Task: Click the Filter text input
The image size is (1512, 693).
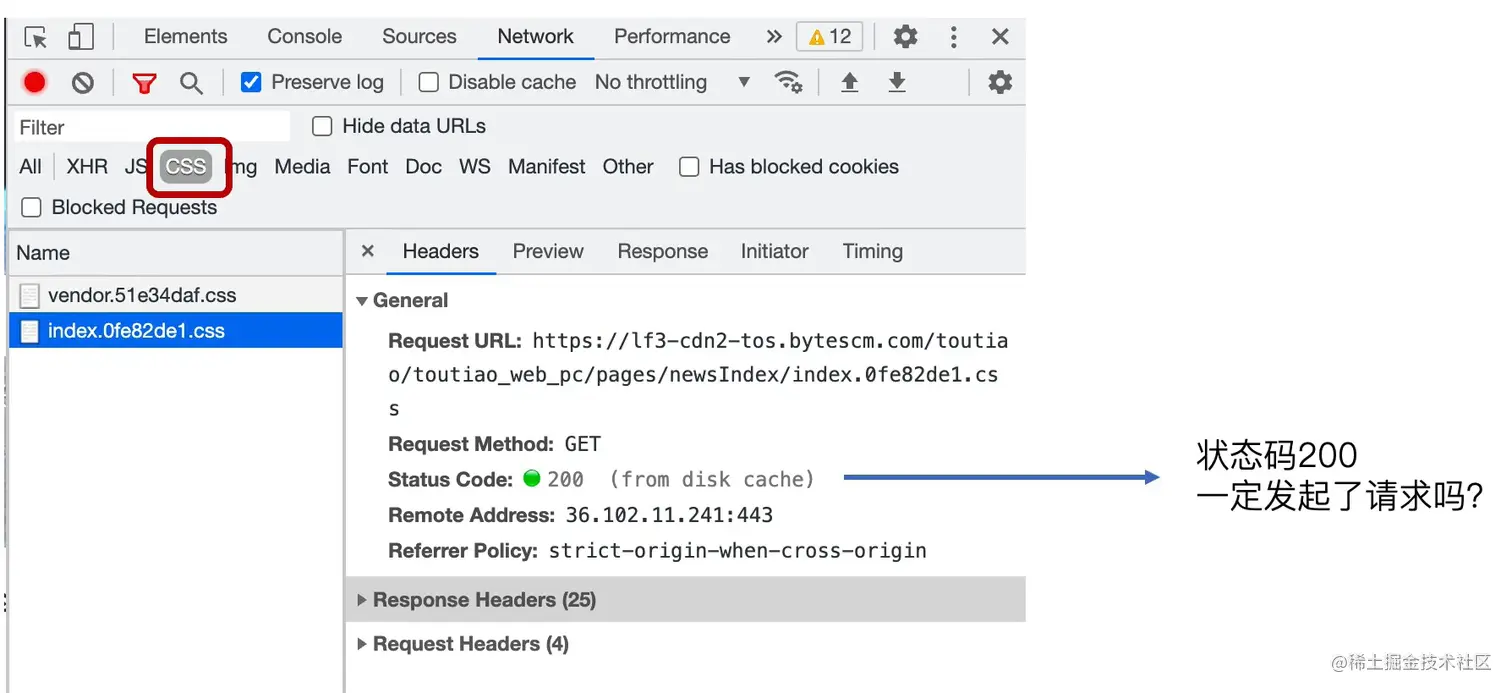Action: click(x=150, y=127)
